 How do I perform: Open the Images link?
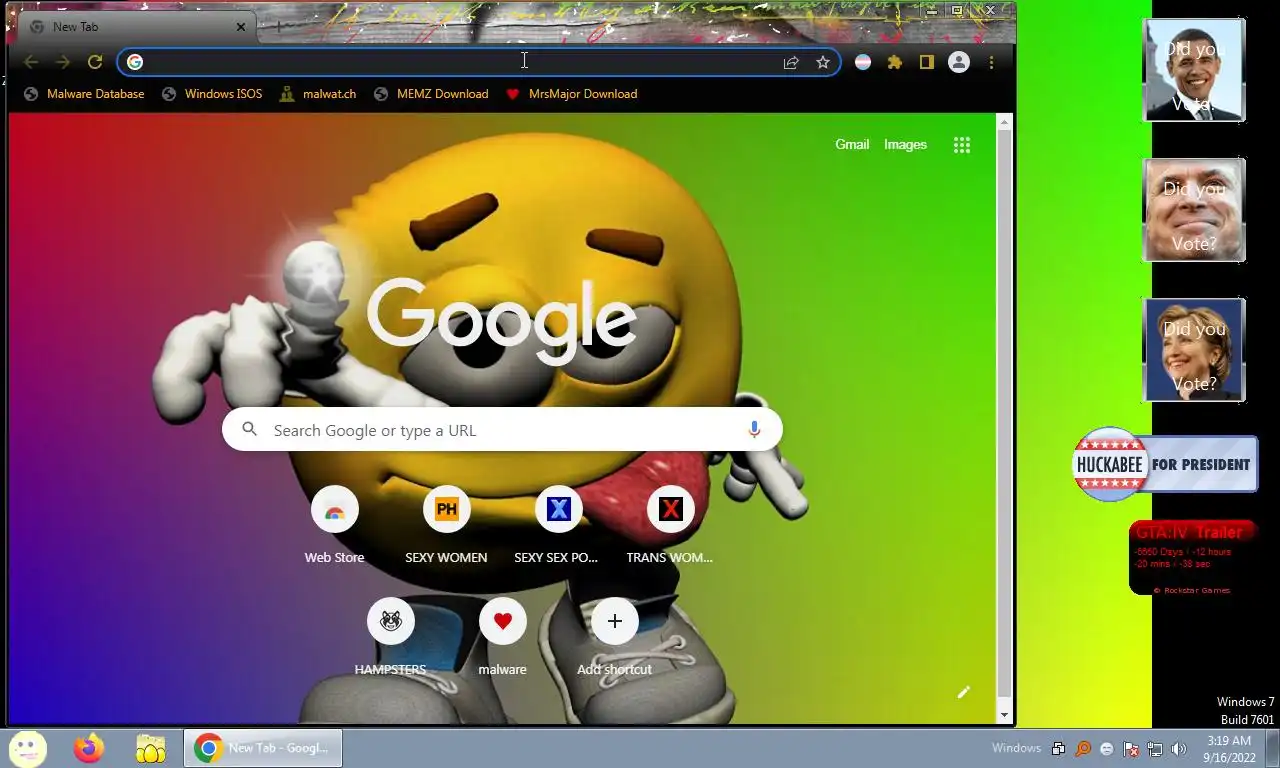(905, 145)
